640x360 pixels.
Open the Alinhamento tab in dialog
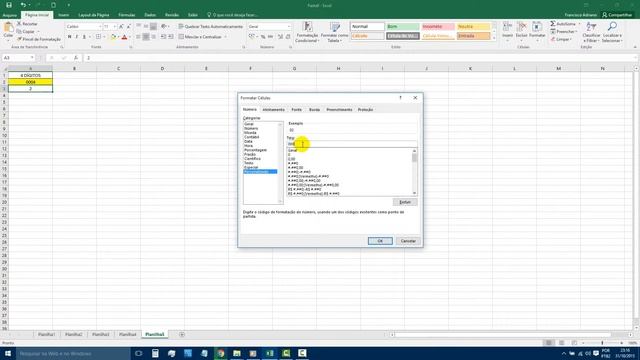coord(273,109)
